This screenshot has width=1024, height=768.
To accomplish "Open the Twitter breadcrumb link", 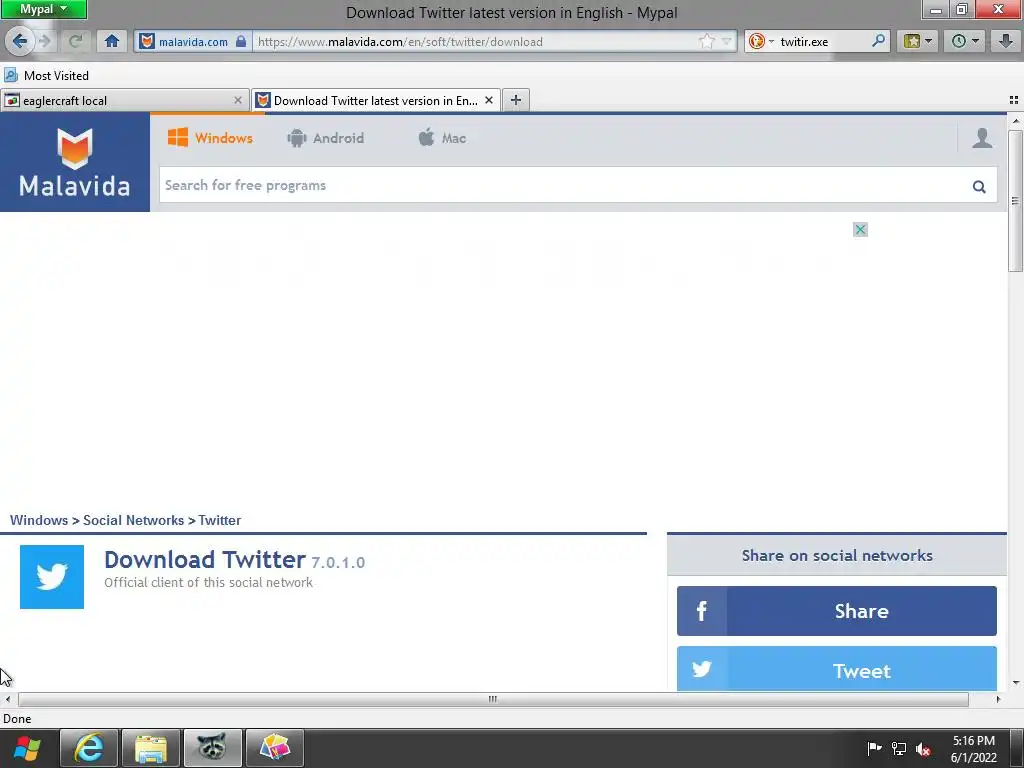I will point(219,520).
